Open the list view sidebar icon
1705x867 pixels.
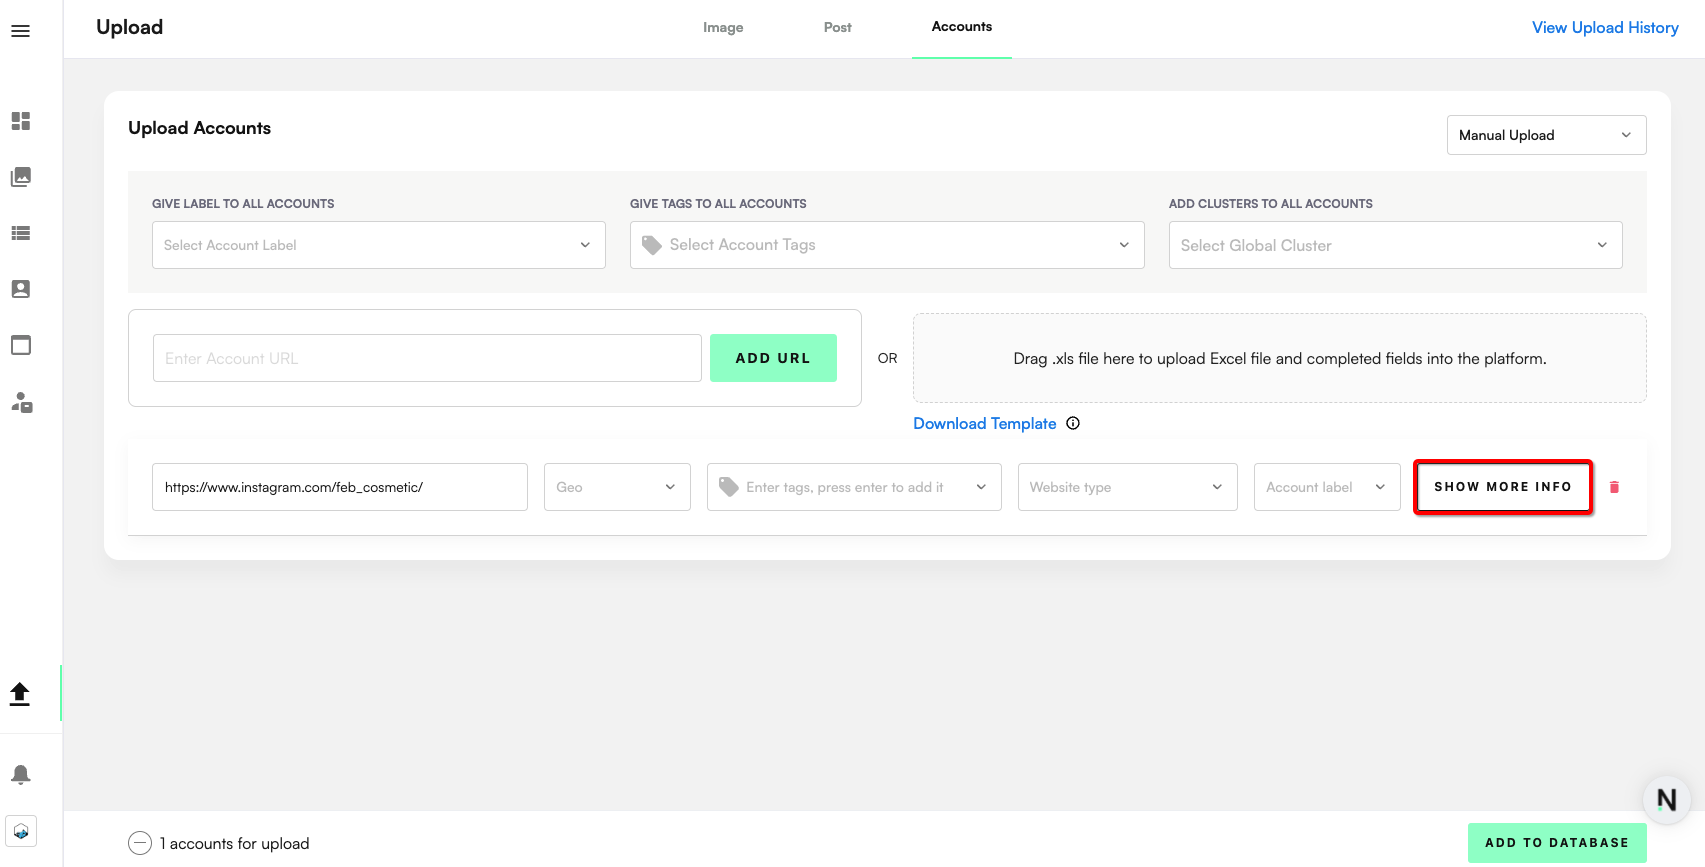coord(21,233)
